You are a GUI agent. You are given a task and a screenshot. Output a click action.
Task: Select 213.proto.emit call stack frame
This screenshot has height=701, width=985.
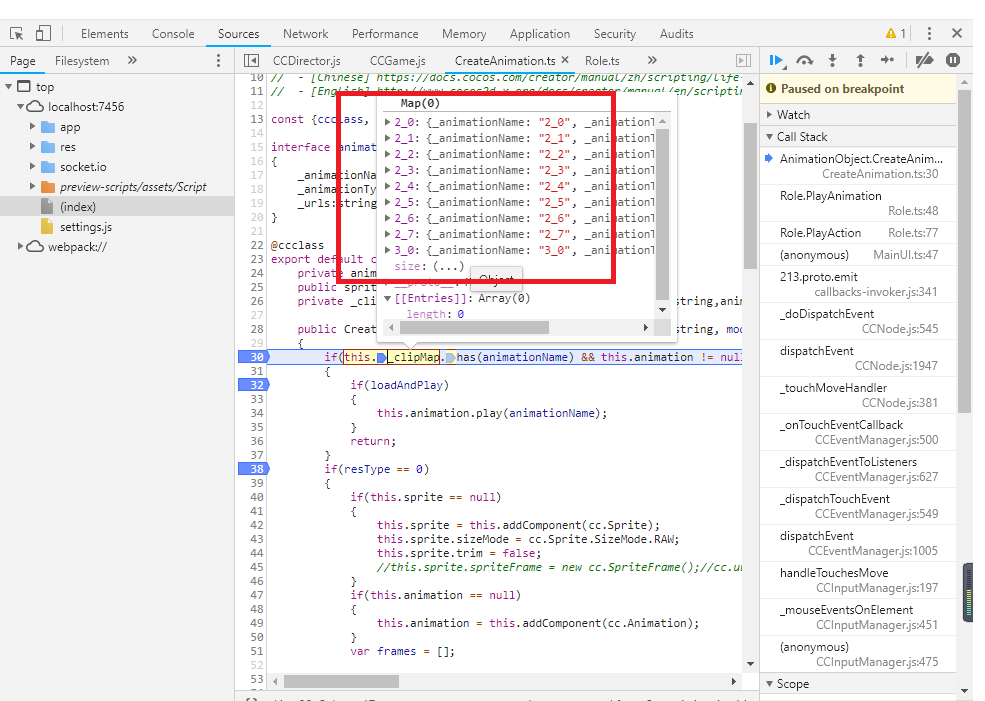pos(858,284)
